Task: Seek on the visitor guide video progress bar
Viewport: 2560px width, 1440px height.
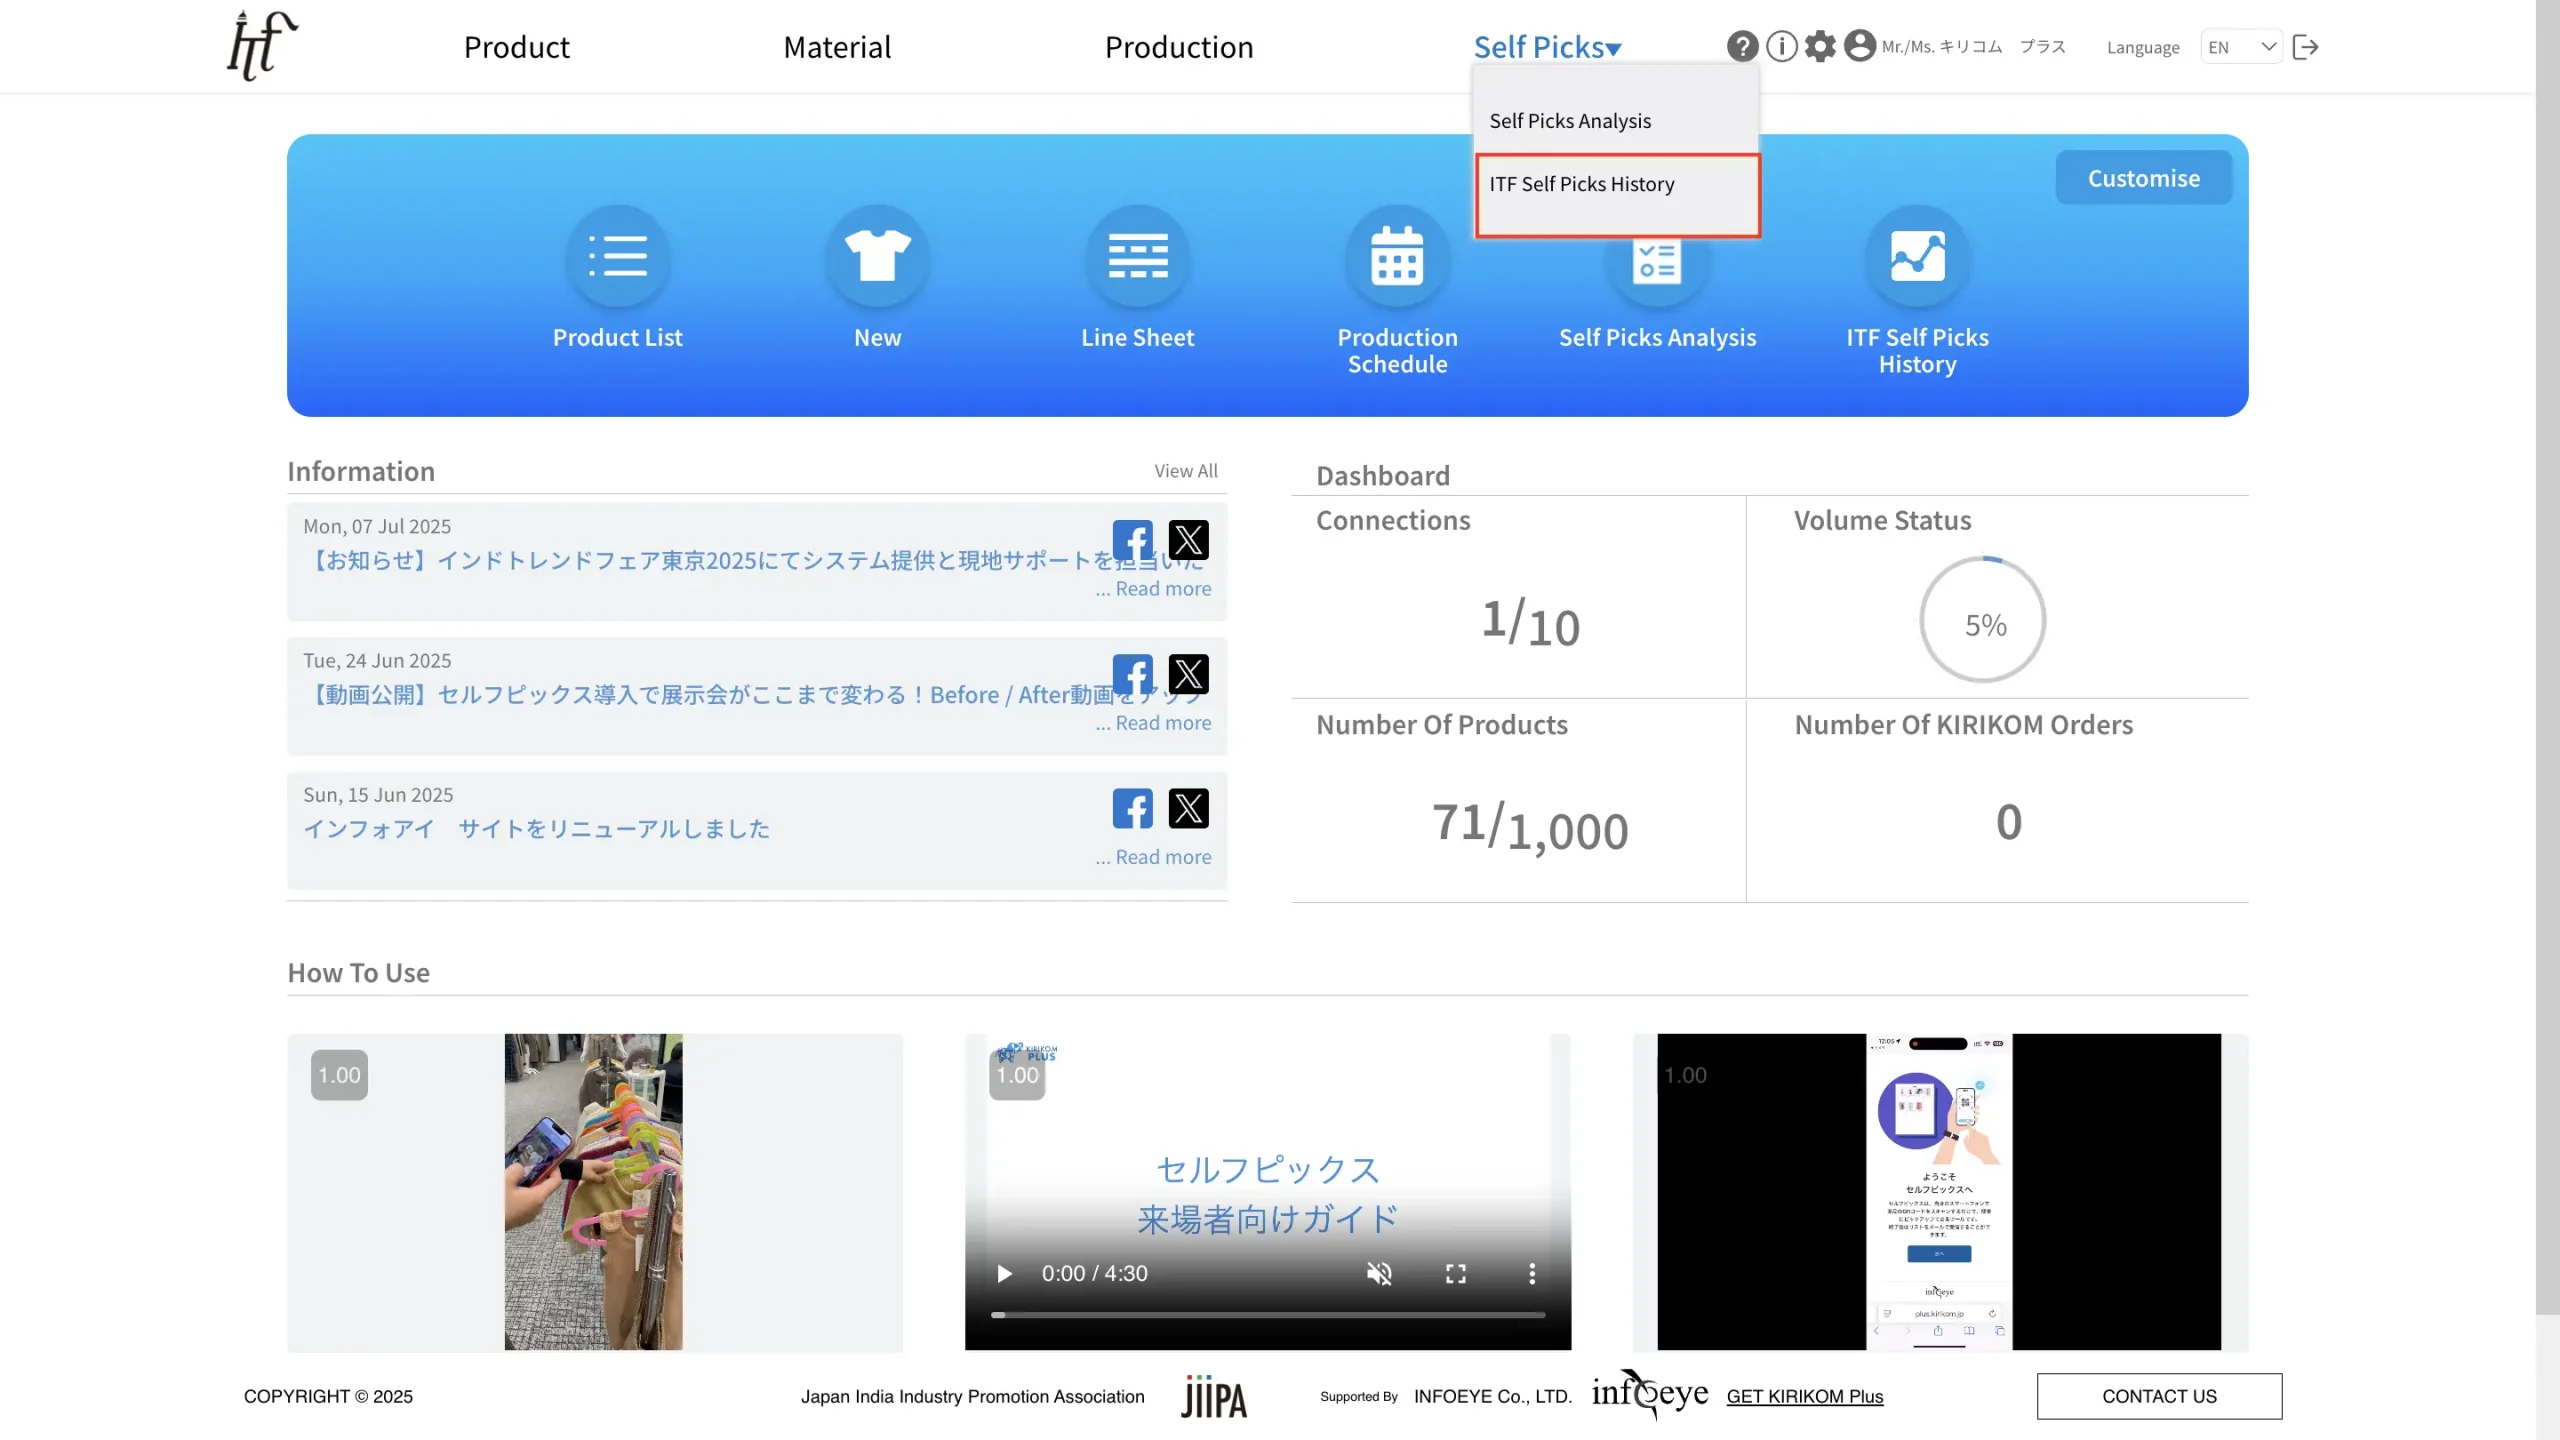Action: click(x=1268, y=1315)
